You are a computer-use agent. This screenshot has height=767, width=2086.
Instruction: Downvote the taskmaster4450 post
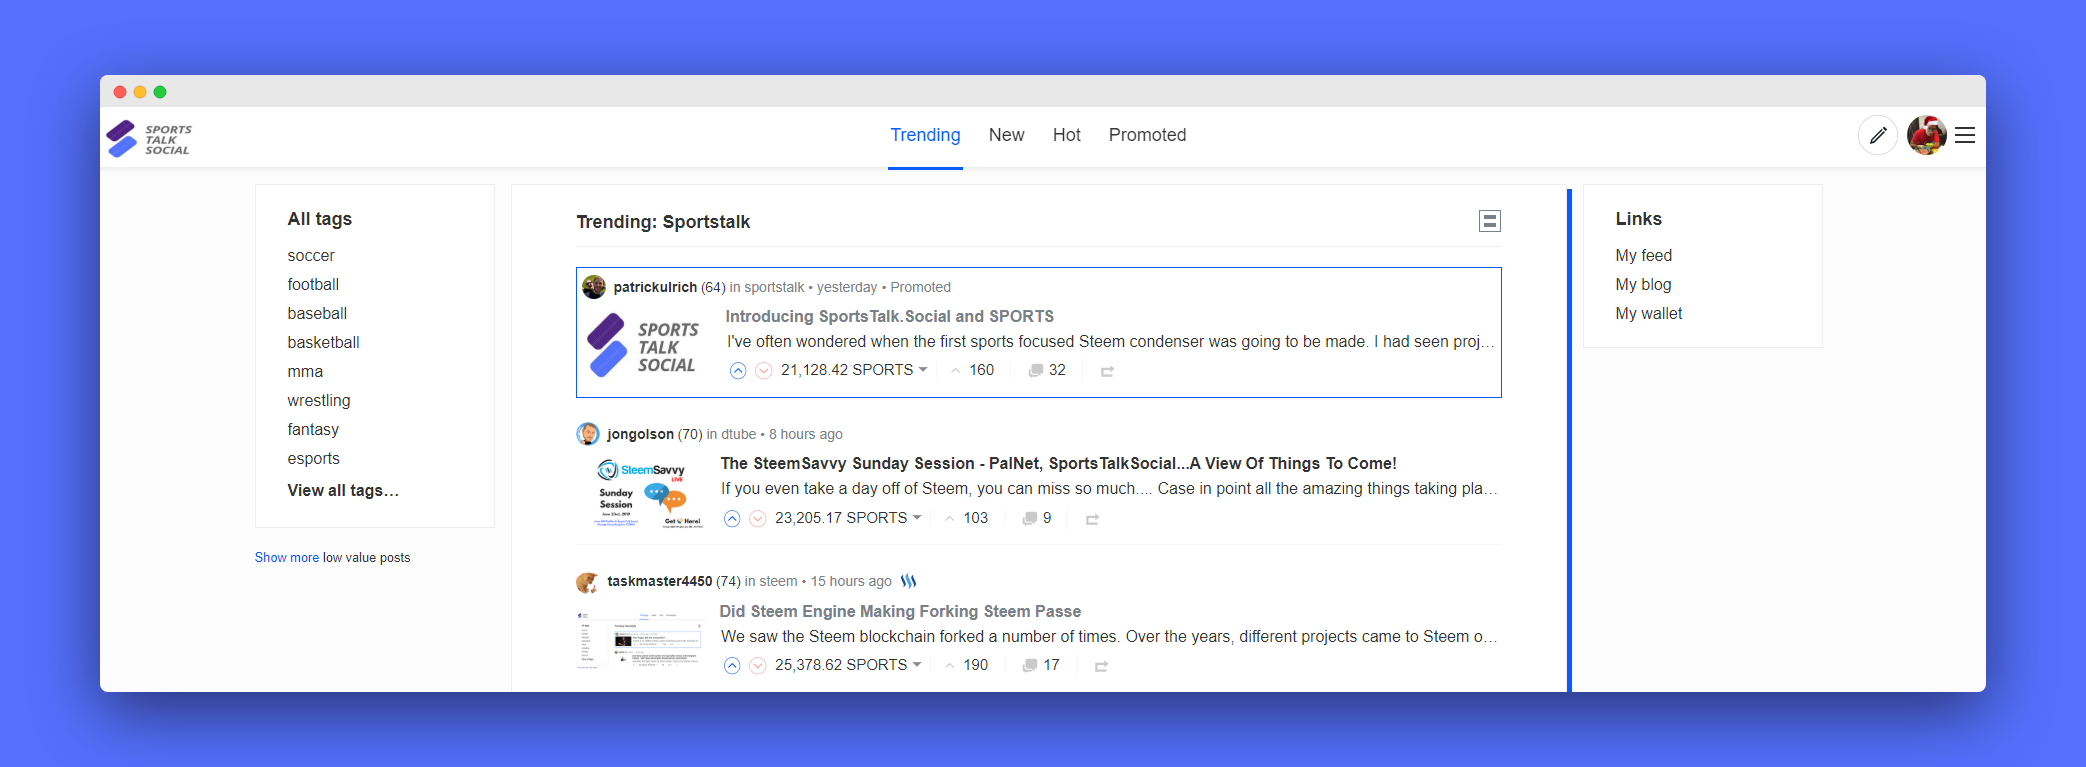(758, 665)
